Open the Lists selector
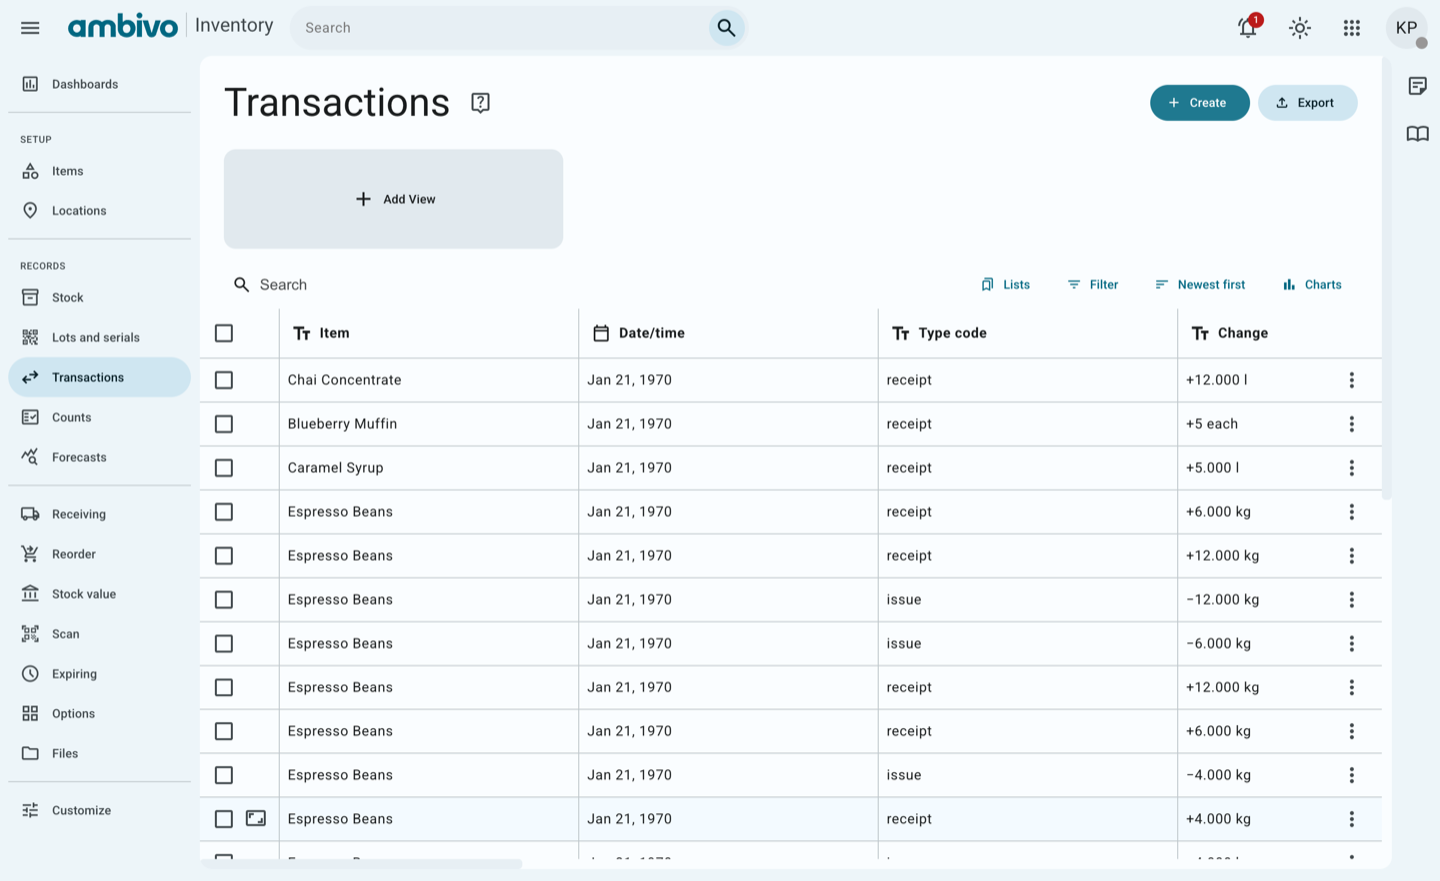 [1006, 285]
